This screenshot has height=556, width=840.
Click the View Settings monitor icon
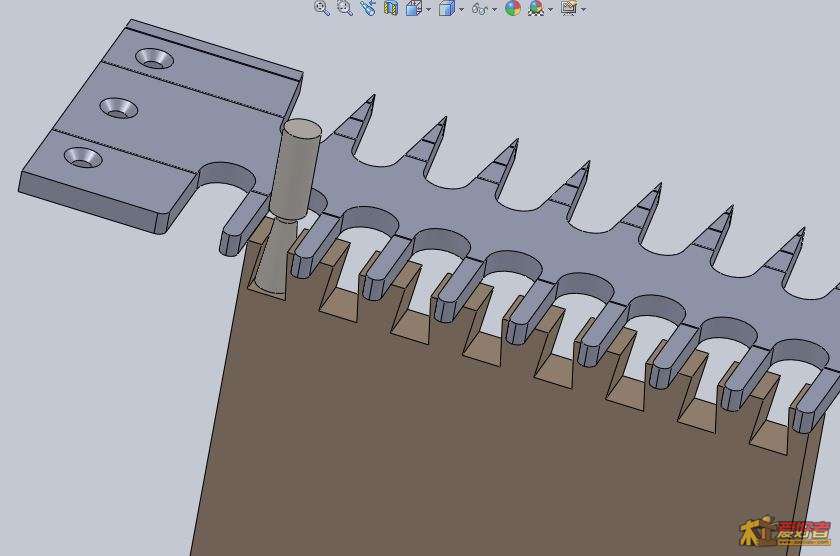click(x=569, y=8)
